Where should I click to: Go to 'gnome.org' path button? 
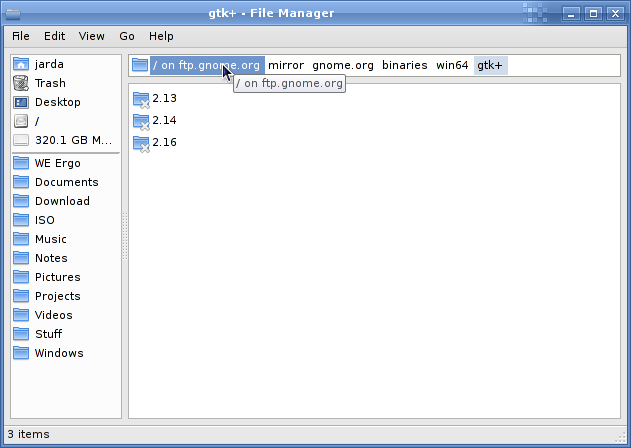click(343, 65)
